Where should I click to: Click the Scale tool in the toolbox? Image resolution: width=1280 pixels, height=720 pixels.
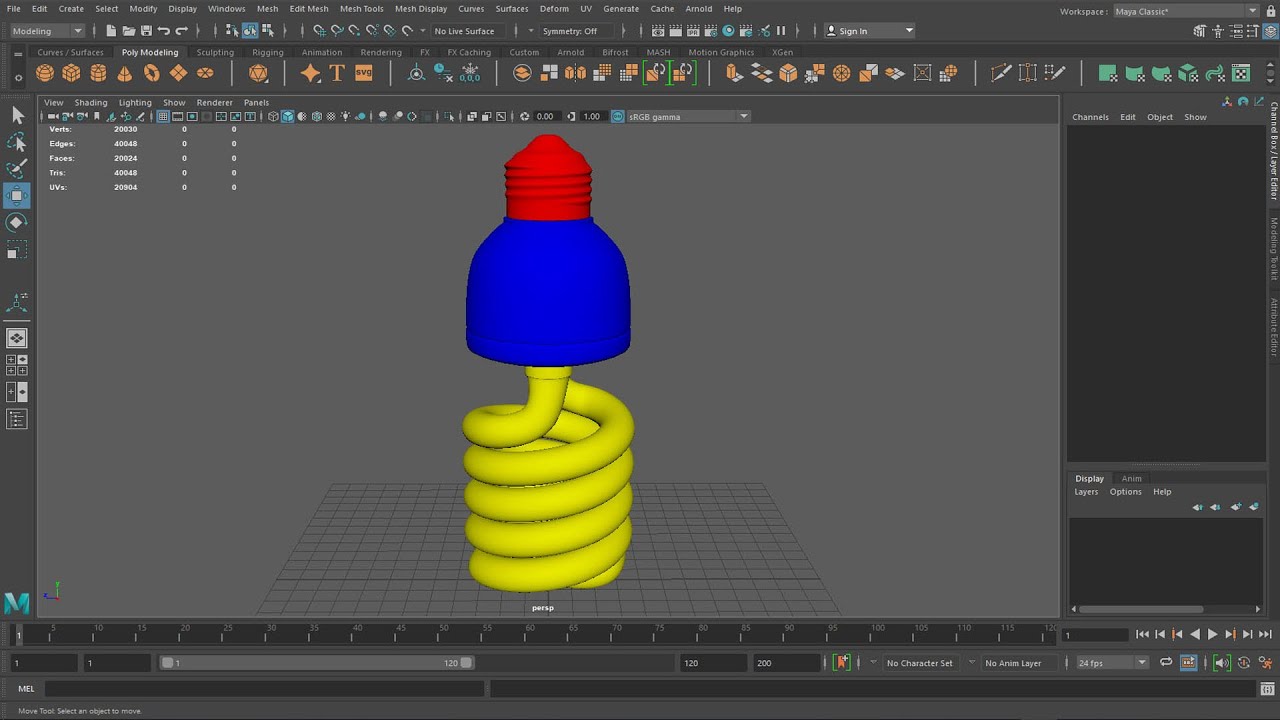[17, 250]
